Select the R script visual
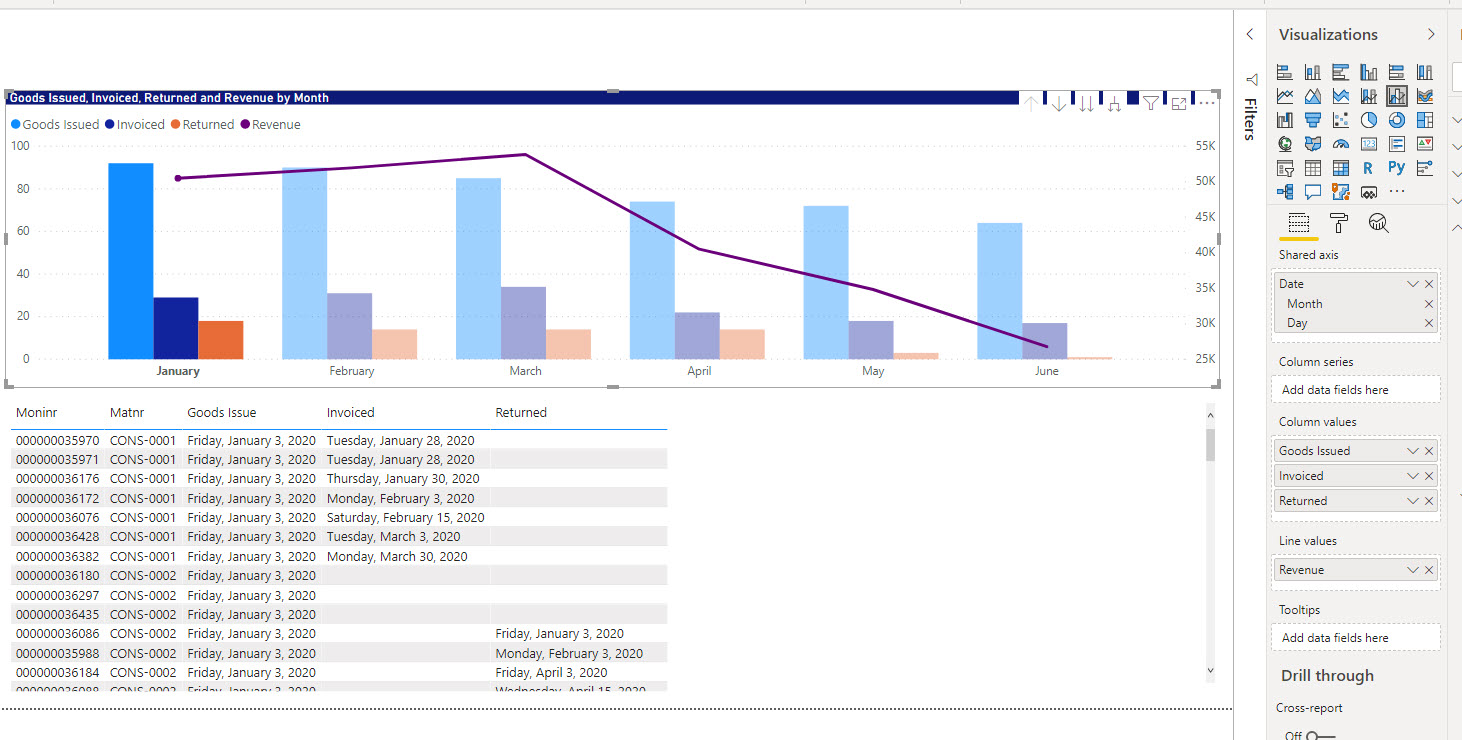The height and width of the screenshot is (740, 1462). click(1369, 168)
